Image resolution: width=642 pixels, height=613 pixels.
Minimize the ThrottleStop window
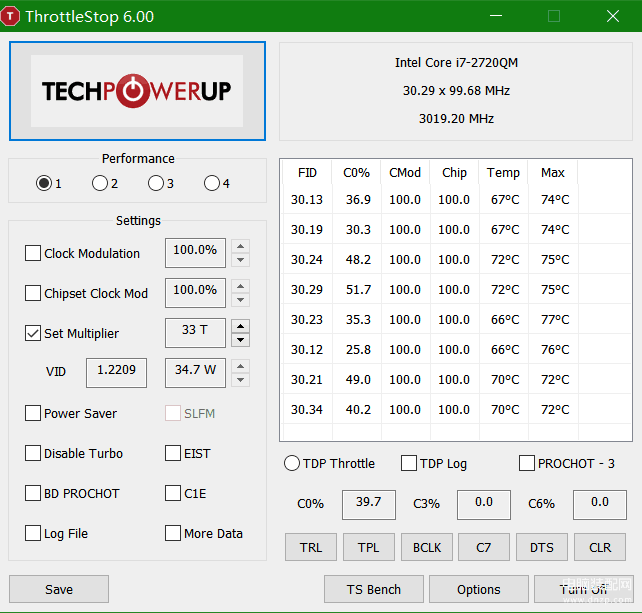point(496,16)
